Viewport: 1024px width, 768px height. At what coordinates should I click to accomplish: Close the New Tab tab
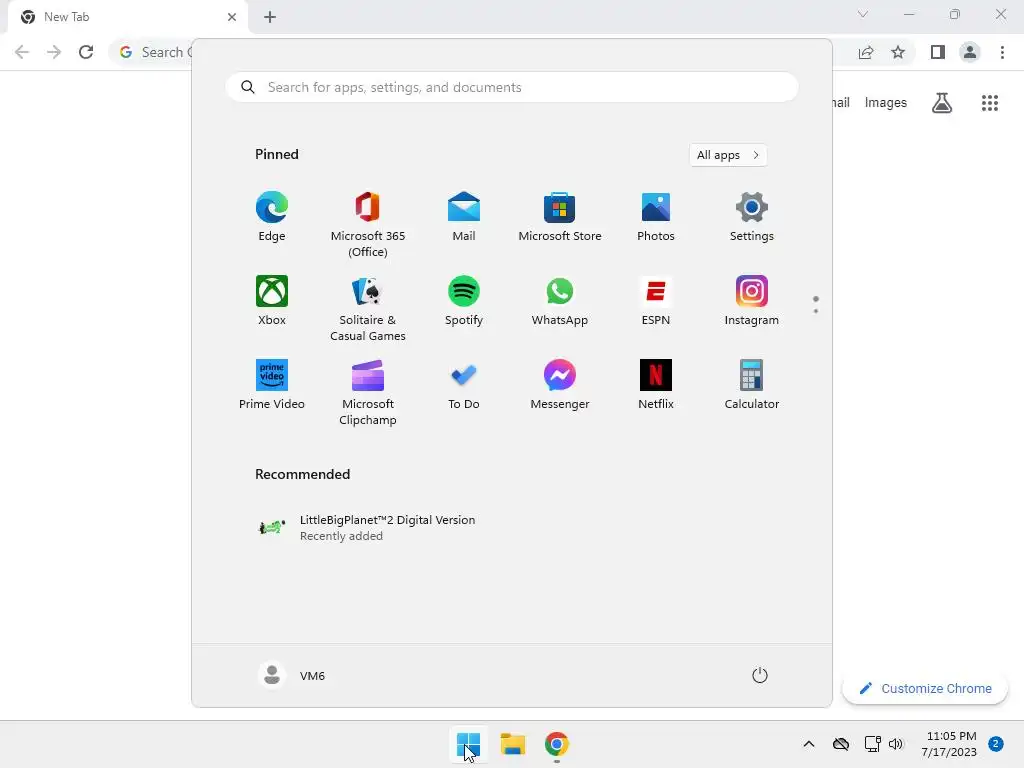(x=232, y=17)
